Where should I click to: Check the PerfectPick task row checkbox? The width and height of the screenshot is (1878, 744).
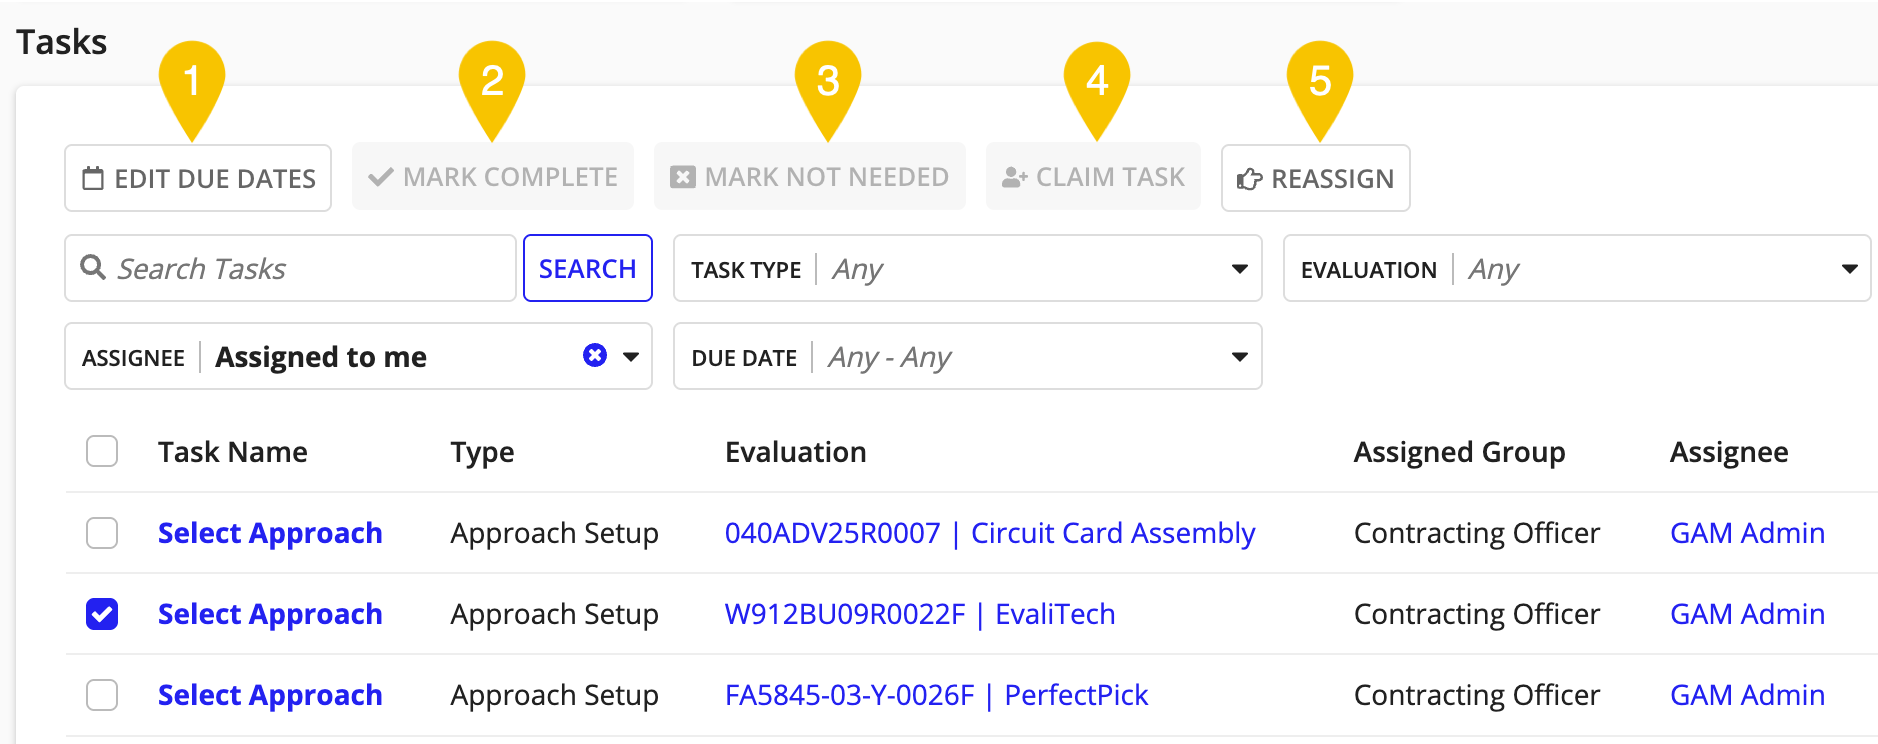[x=102, y=695]
